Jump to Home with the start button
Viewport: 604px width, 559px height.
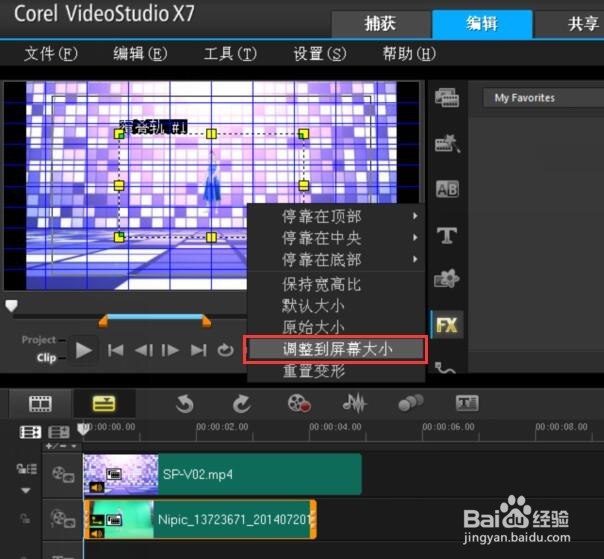coord(116,350)
